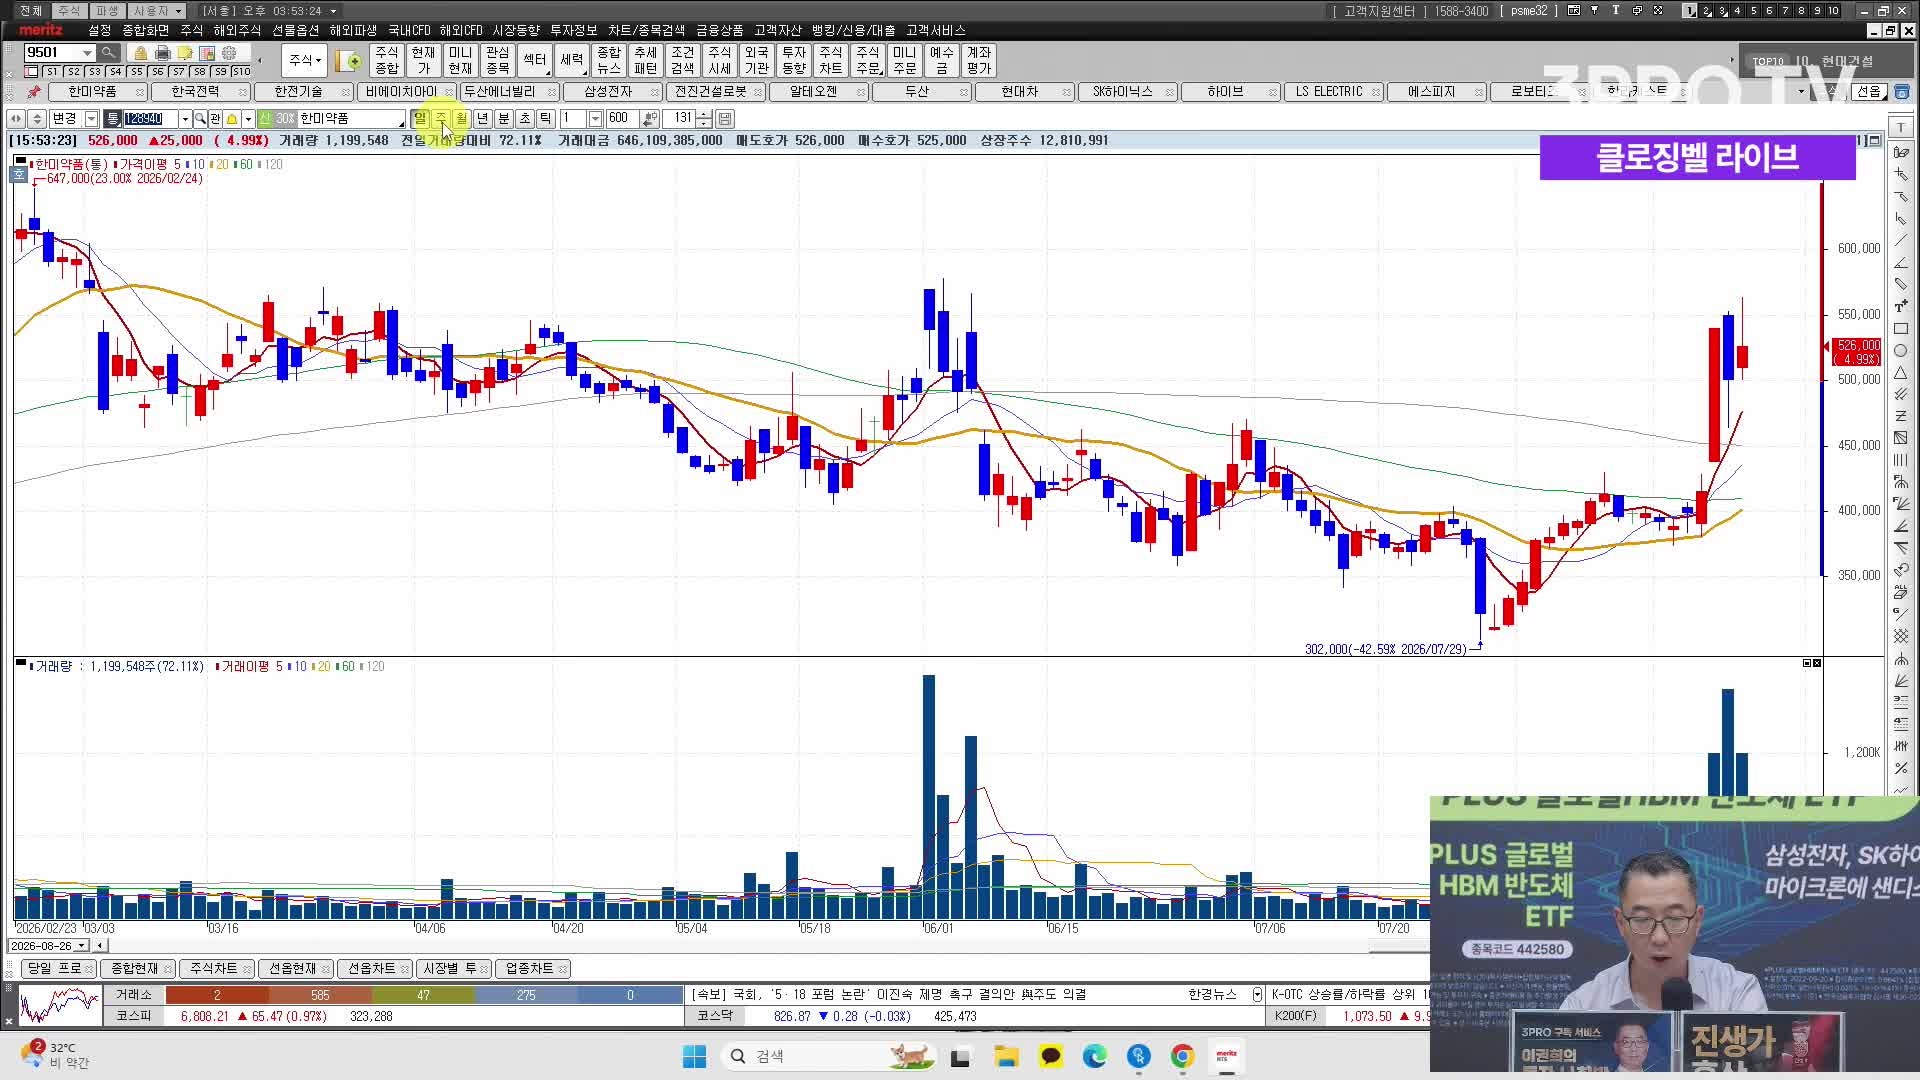Toggle the 분 (minute) period button
The image size is (1920, 1080).
coord(504,119)
